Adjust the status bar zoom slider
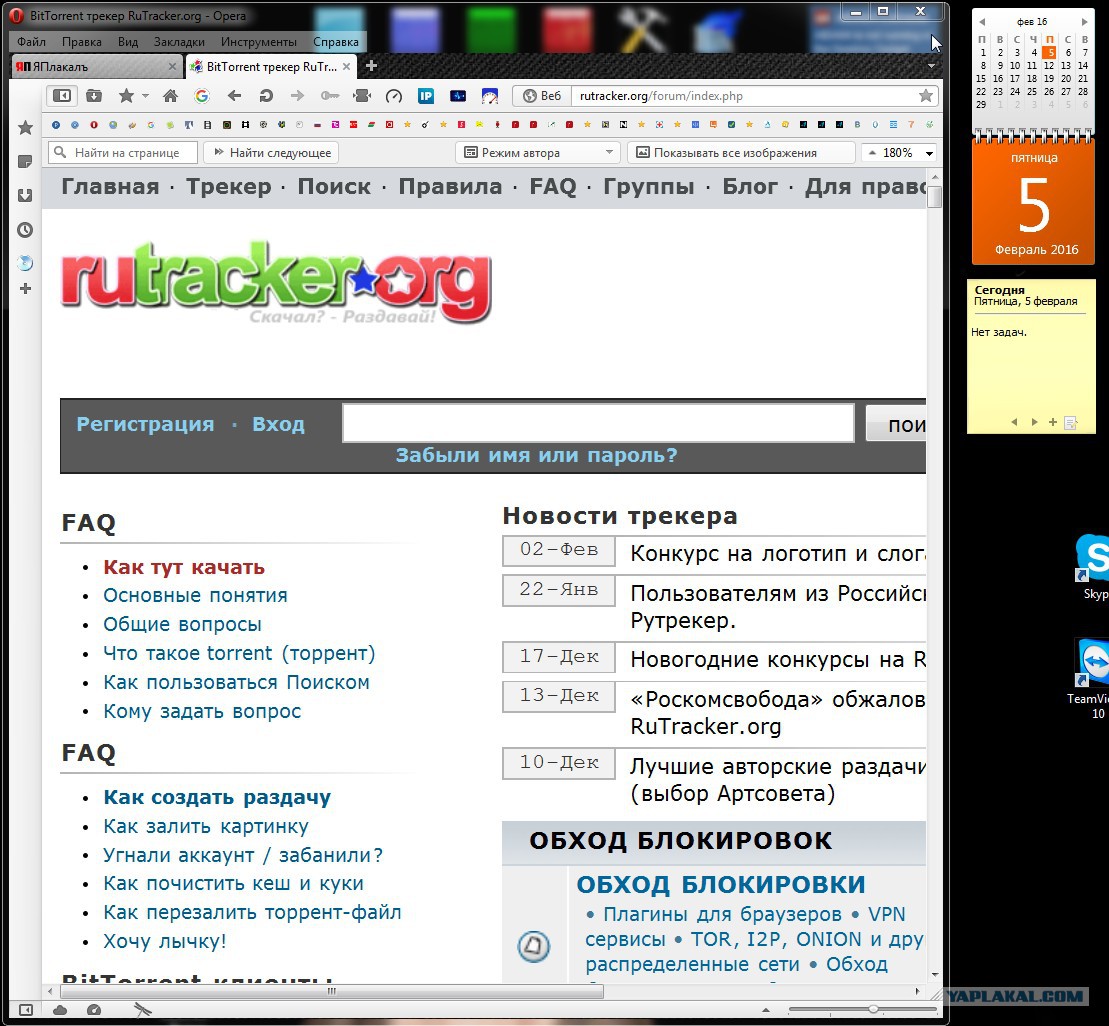The image size is (1109, 1026). click(x=874, y=1009)
